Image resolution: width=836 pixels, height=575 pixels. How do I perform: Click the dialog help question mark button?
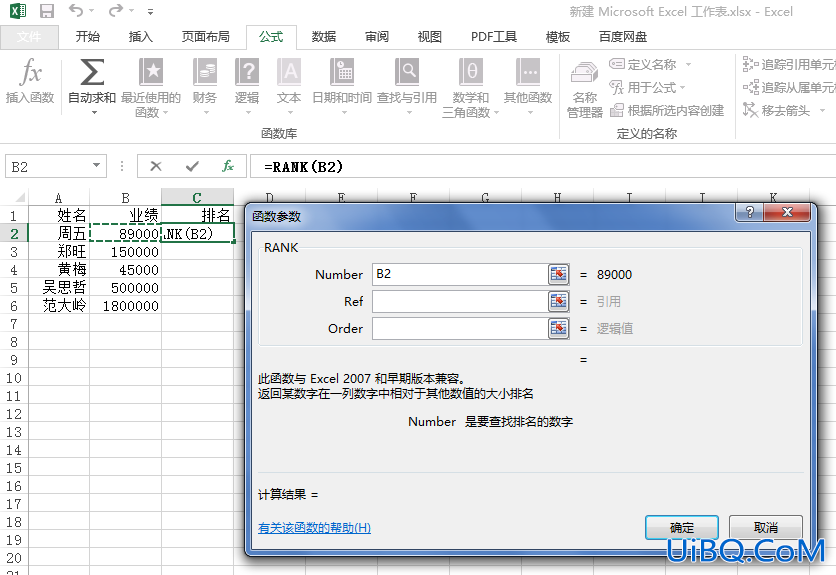tap(749, 212)
